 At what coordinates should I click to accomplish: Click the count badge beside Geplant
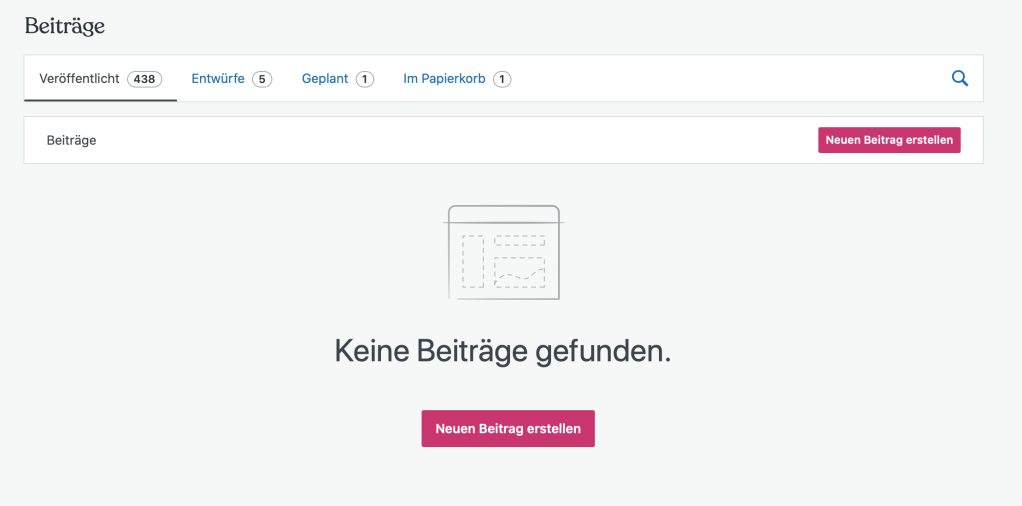click(365, 80)
